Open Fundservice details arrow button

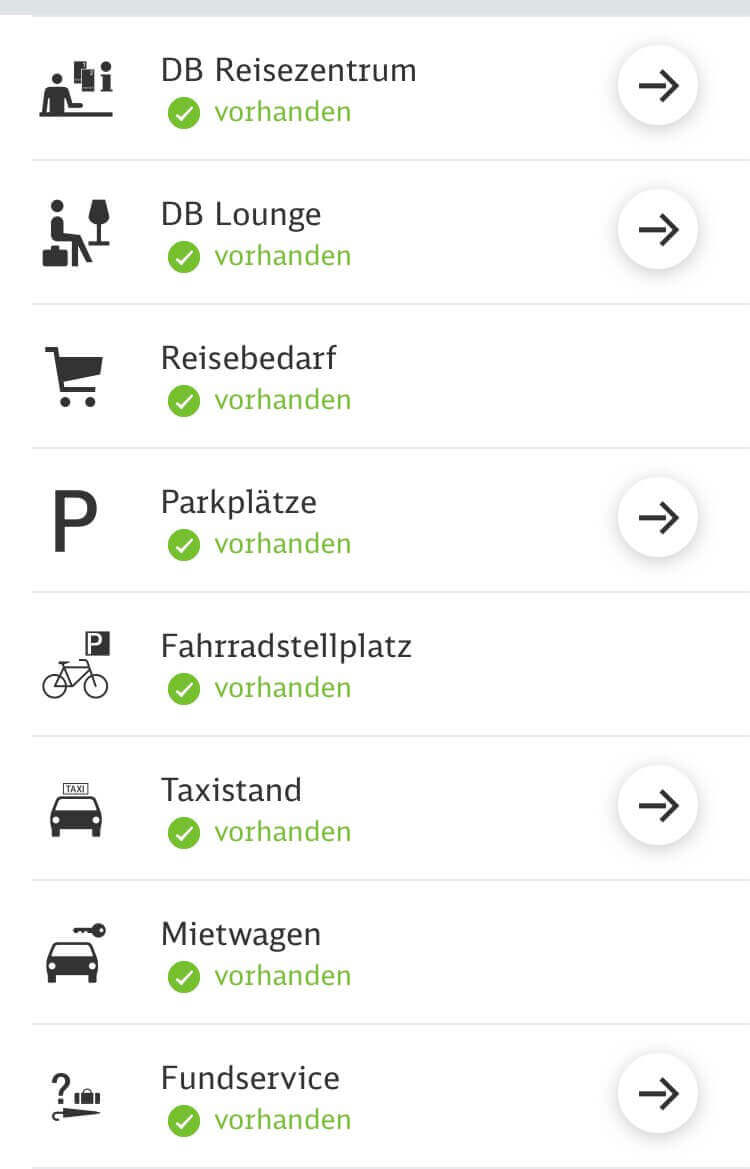point(658,1094)
